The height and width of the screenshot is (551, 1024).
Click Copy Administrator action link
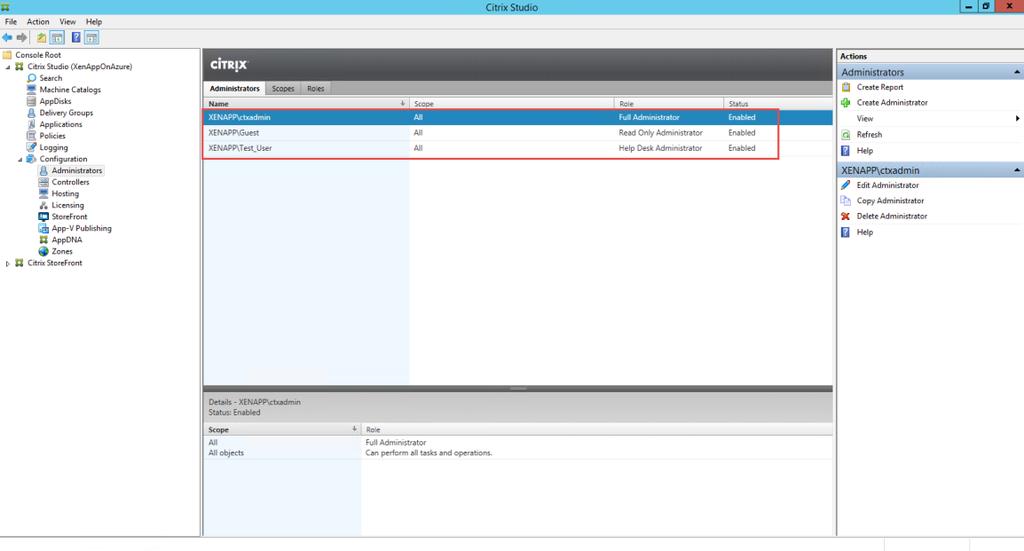coord(890,200)
